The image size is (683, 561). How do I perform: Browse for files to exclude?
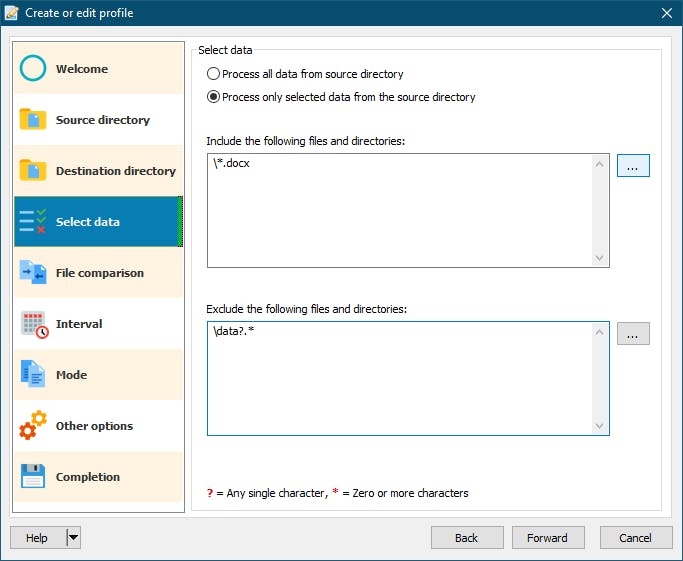[x=633, y=334]
